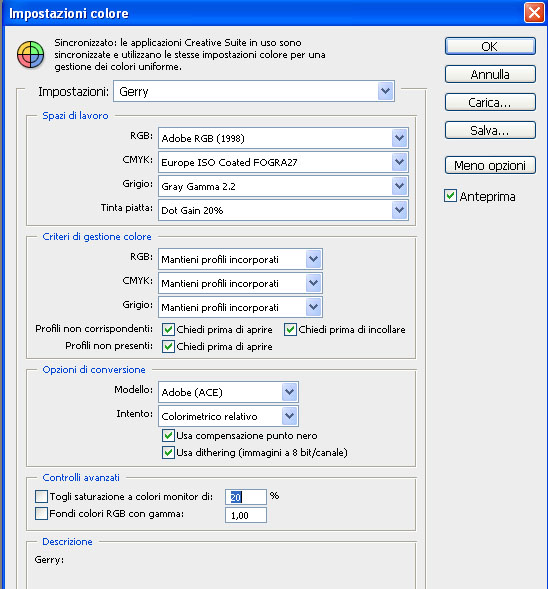Click the Opzioni di conversione heading
This screenshot has height=589, width=548.
click(x=94, y=370)
